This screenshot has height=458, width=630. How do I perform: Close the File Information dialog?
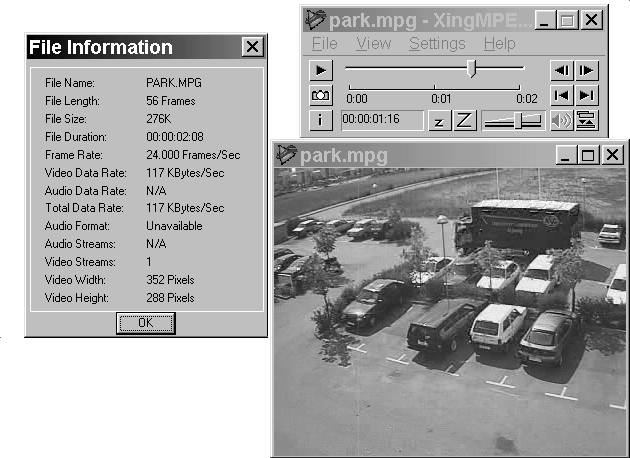[253, 47]
